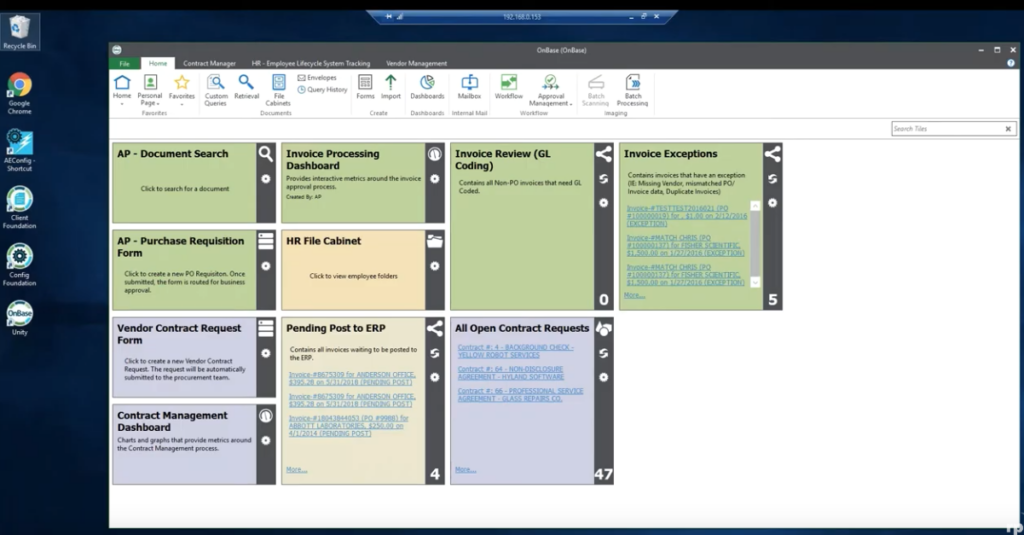
Task: Open Batch Processing in Imaging group
Action: 632,88
